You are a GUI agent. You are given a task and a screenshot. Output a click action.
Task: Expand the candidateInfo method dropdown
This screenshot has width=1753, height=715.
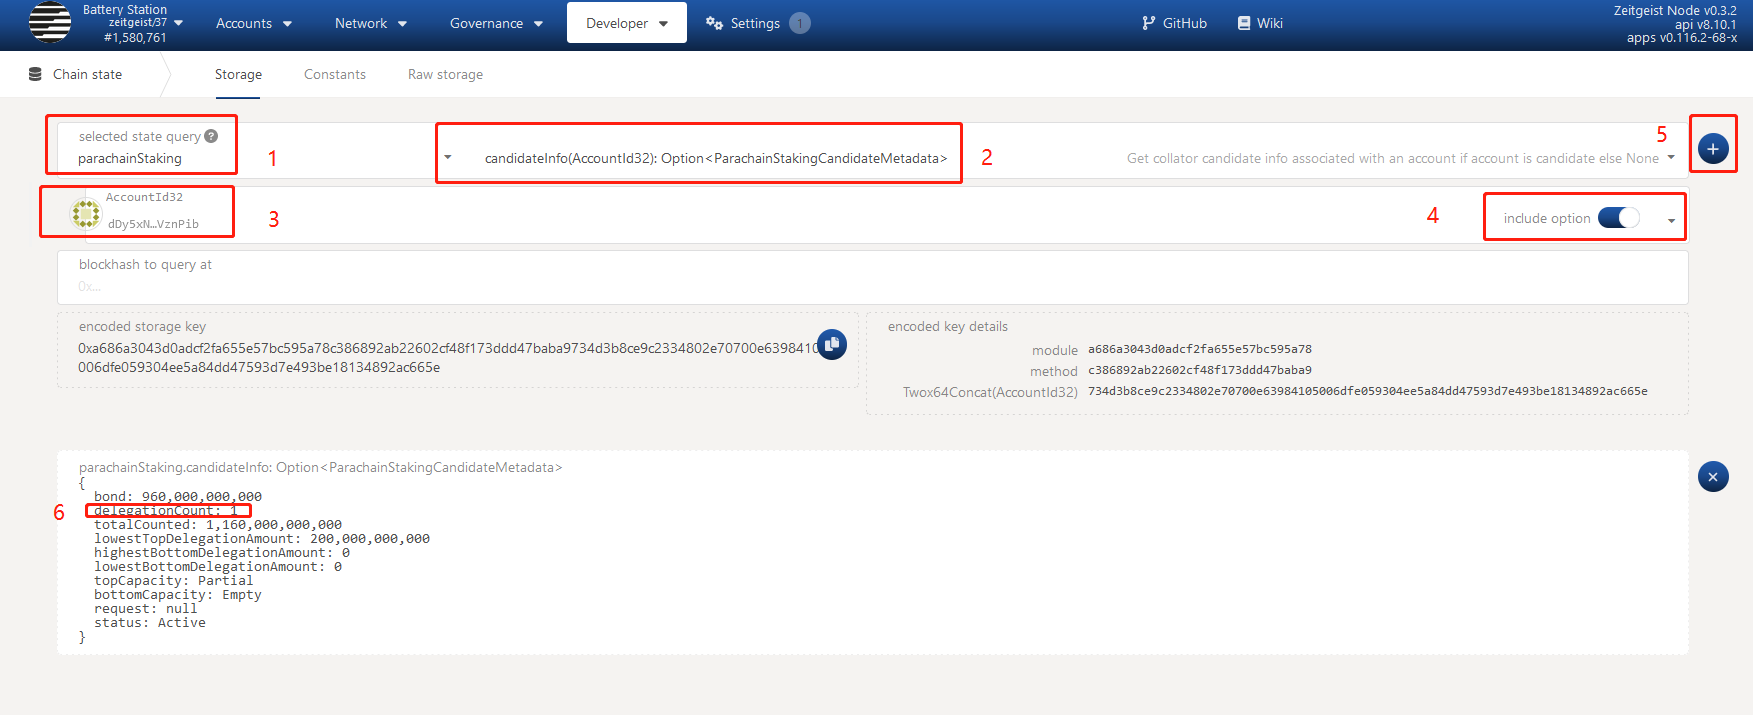click(1670, 157)
